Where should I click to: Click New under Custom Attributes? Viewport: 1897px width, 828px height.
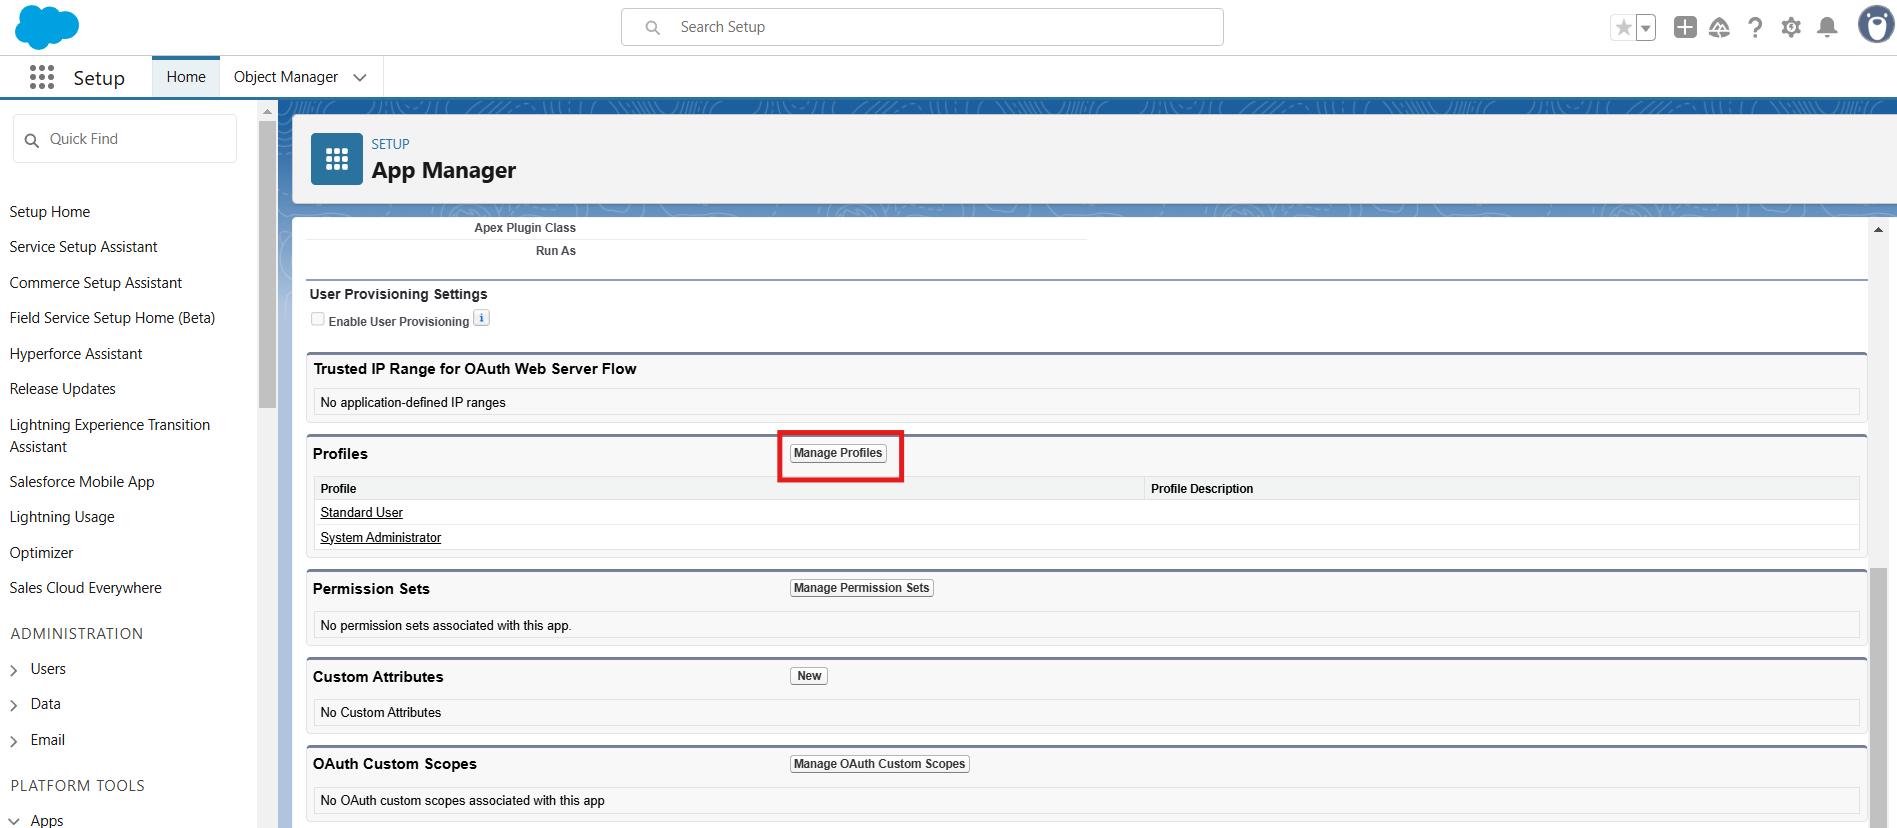[809, 676]
